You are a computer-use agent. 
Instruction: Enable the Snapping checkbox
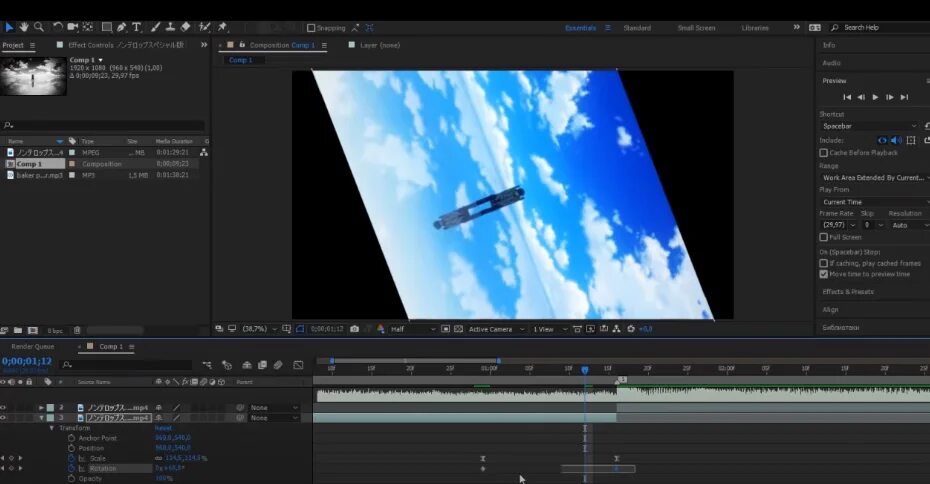tap(311, 28)
